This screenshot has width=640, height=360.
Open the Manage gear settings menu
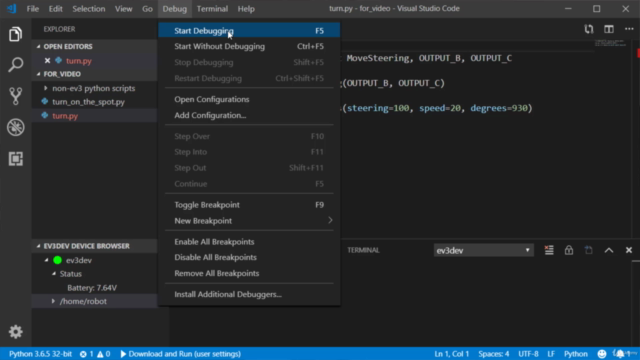[16, 331]
